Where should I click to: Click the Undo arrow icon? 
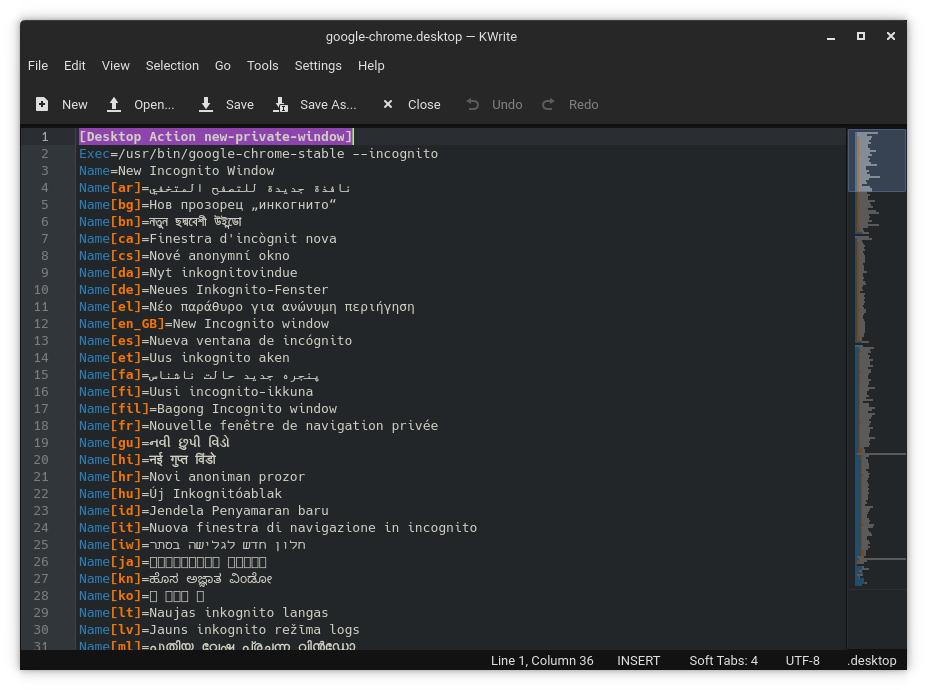(473, 104)
